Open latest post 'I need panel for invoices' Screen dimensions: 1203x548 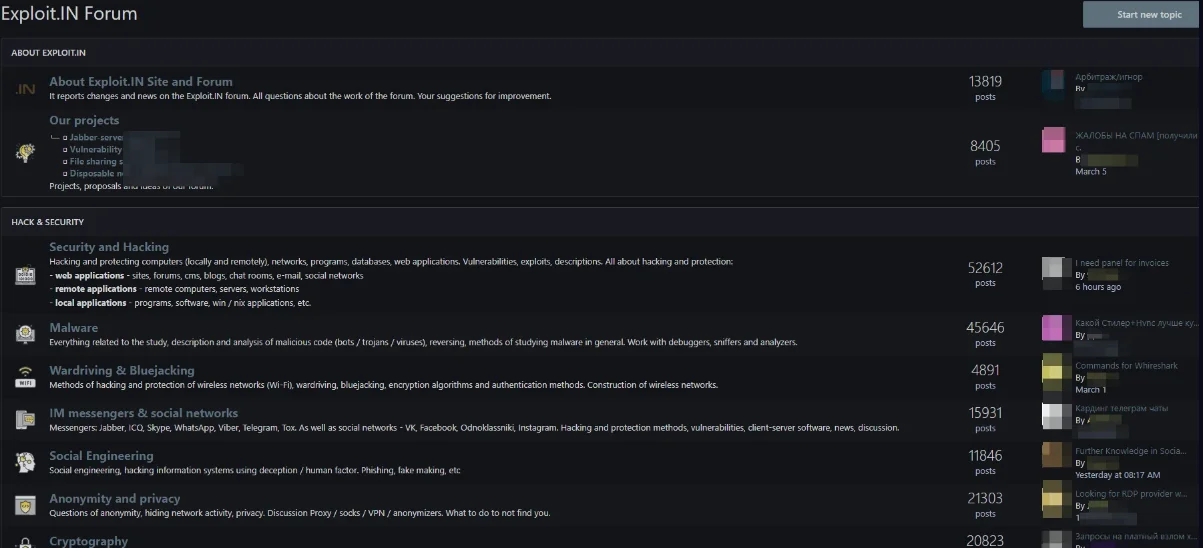point(1122,263)
